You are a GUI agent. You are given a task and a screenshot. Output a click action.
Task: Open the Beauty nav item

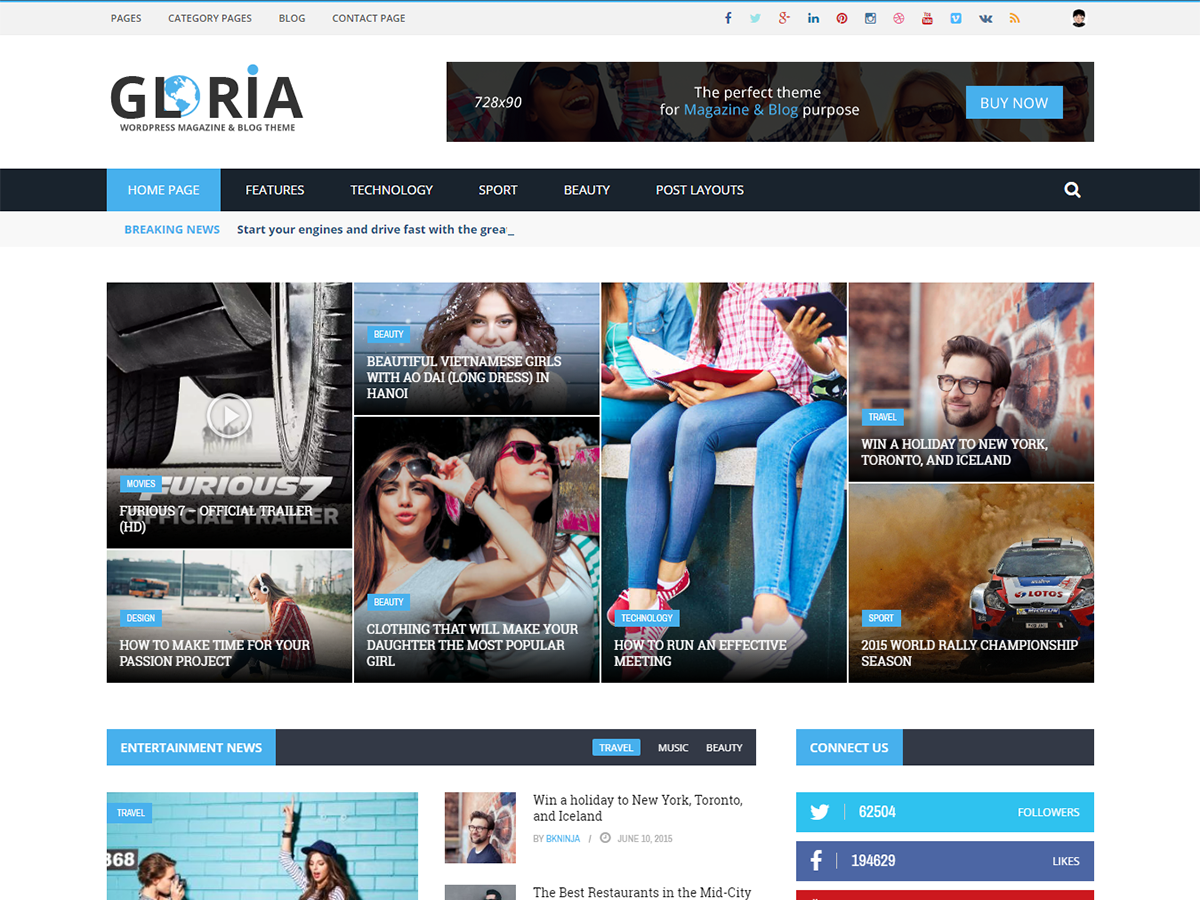click(x=587, y=190)
